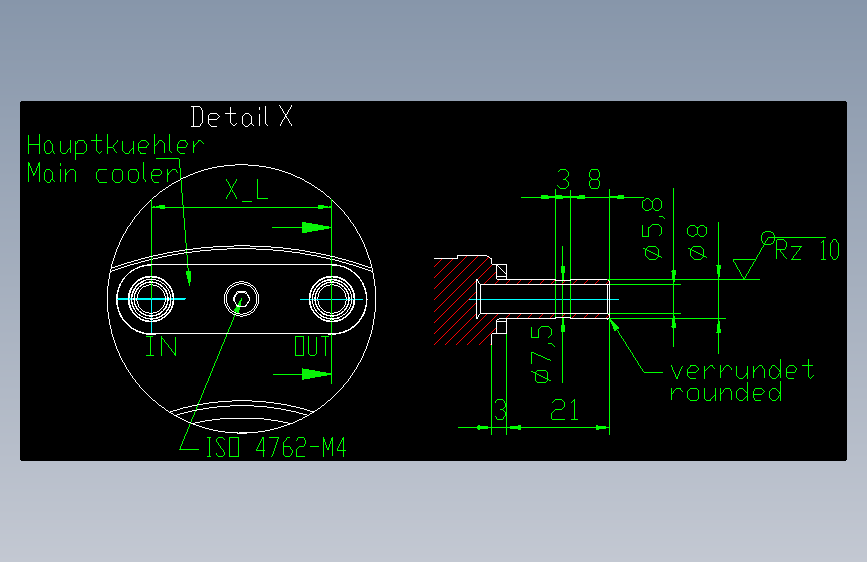Click the 'ø5,8' diameter dimension

click(x=652, y=228)
